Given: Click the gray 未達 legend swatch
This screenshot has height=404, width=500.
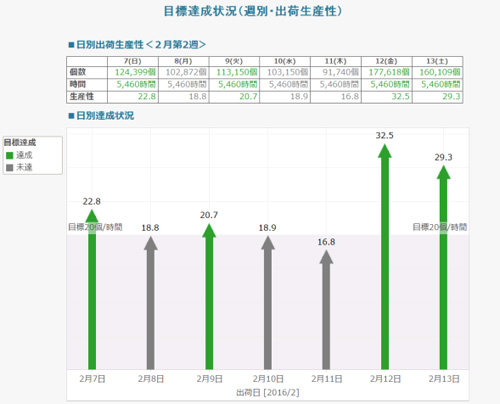Looking at the screenshot, I should pos(10,167).
